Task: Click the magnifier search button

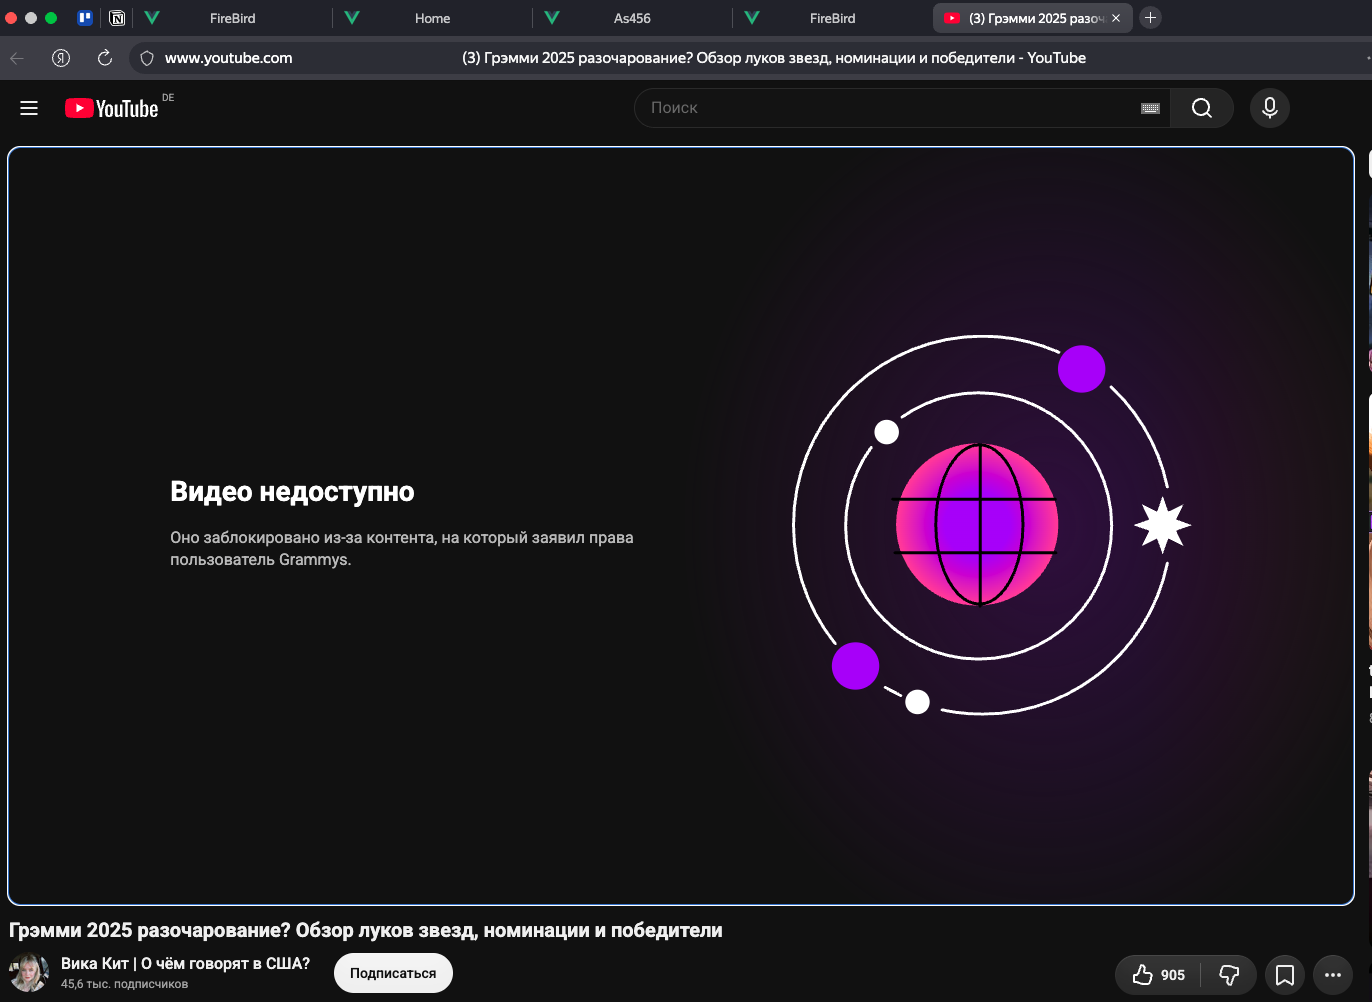Action: coord(1202,108)
